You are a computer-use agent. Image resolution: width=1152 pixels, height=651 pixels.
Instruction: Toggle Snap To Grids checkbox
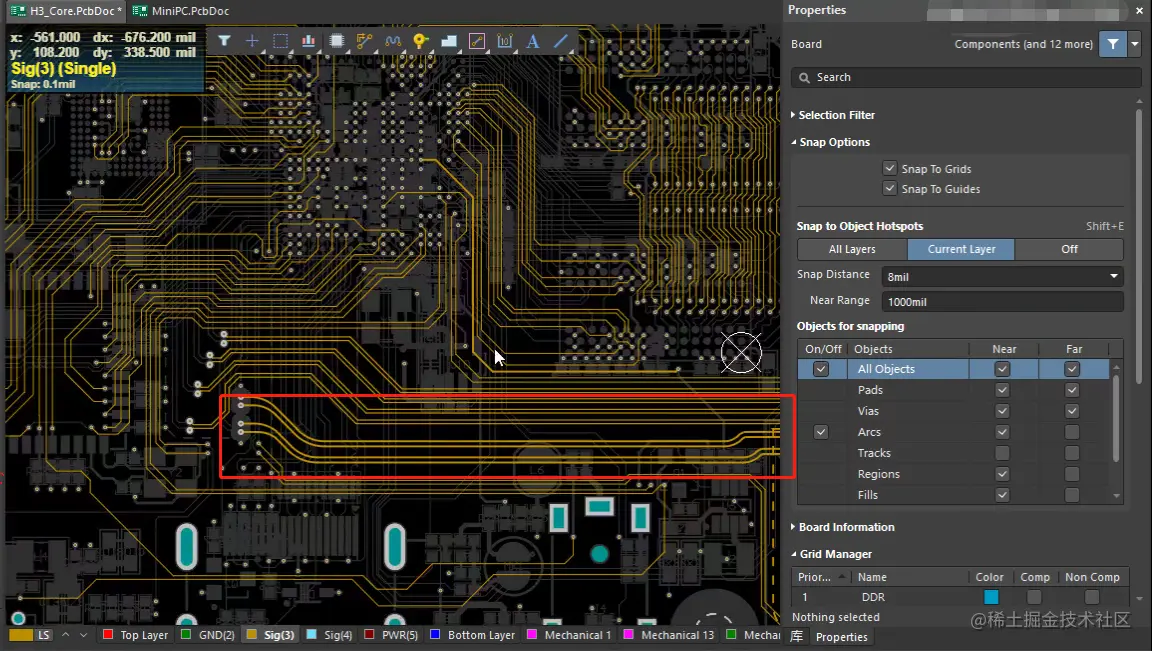[890, 168]
